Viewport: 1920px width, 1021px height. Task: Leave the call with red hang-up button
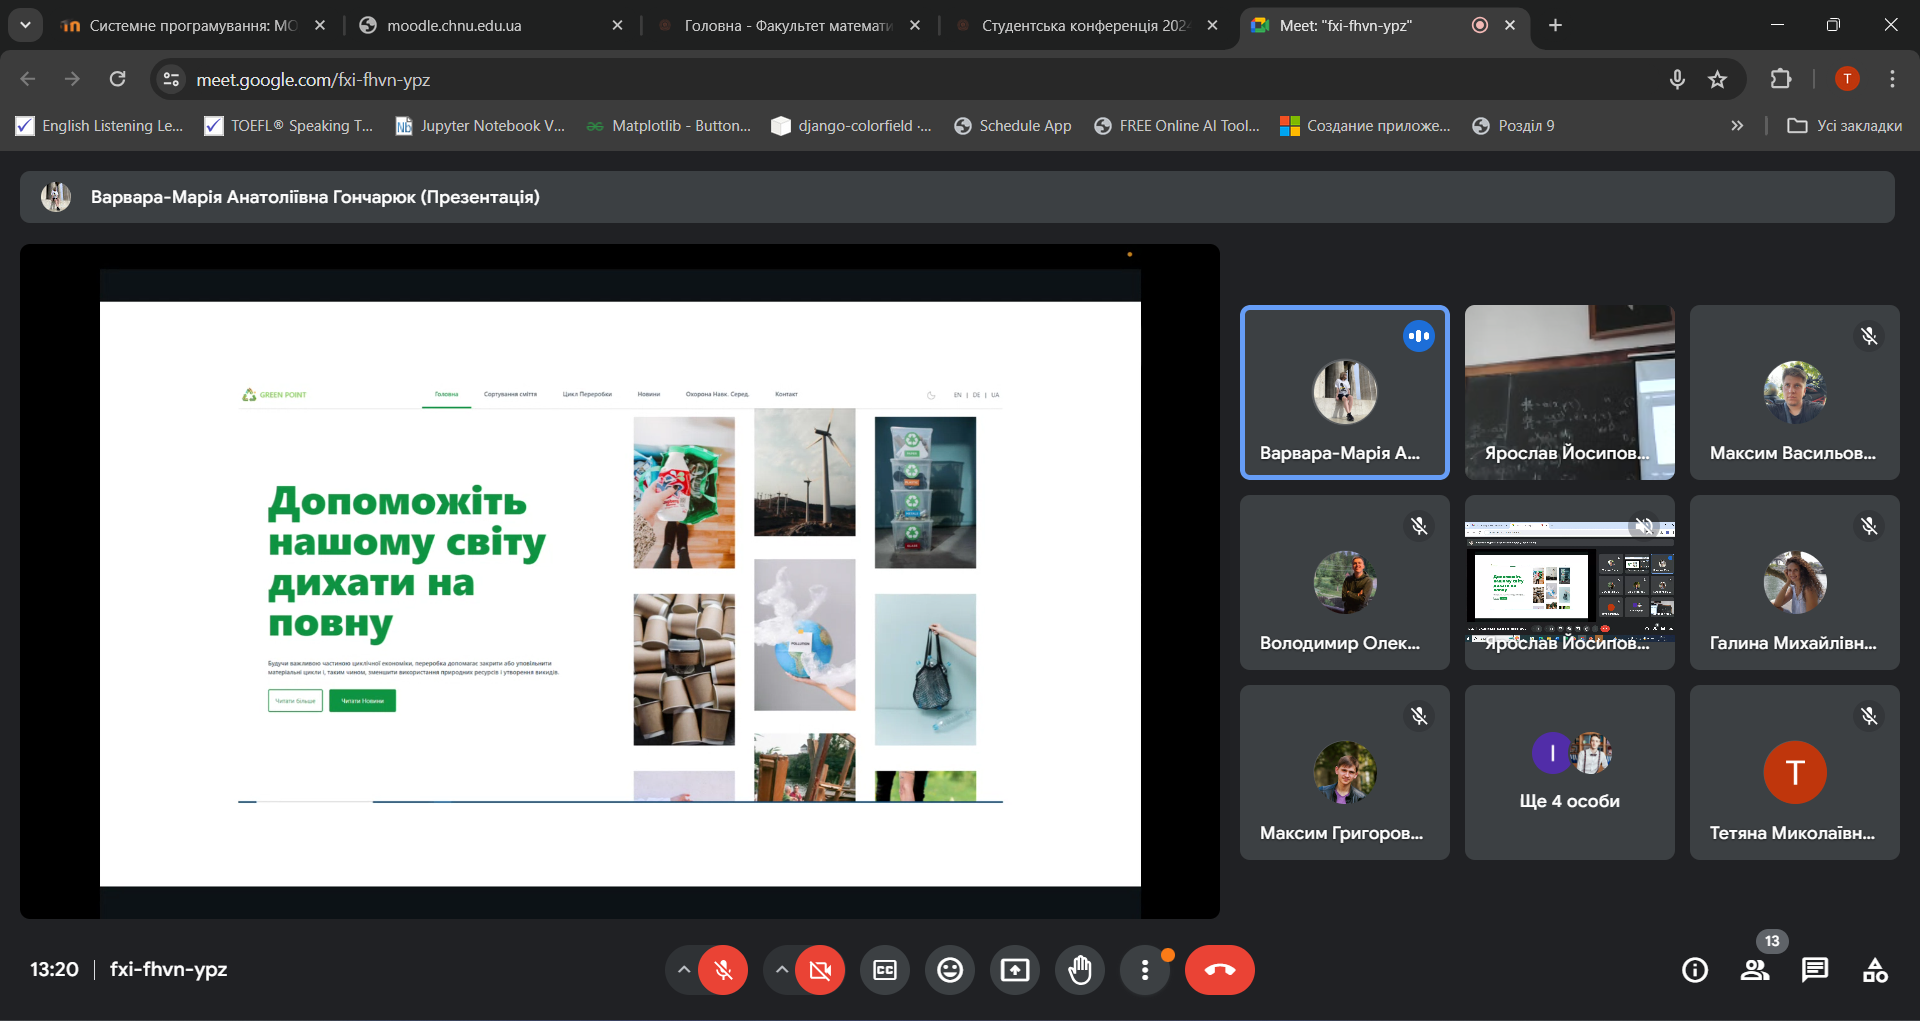click(x=1220, y=970)
